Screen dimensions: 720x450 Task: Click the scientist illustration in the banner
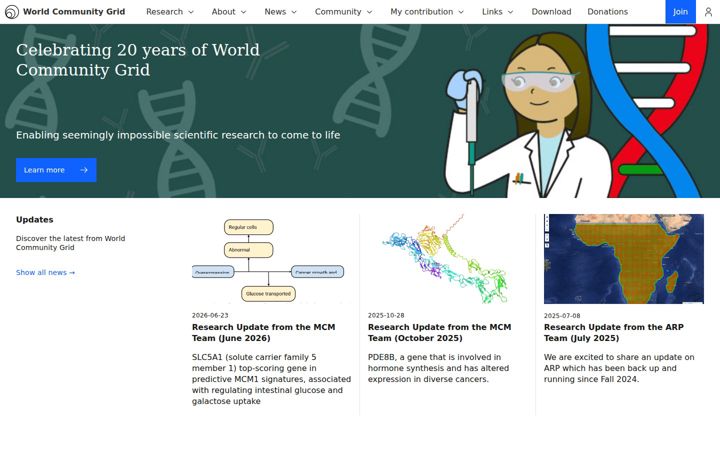[x=528, y=117]
